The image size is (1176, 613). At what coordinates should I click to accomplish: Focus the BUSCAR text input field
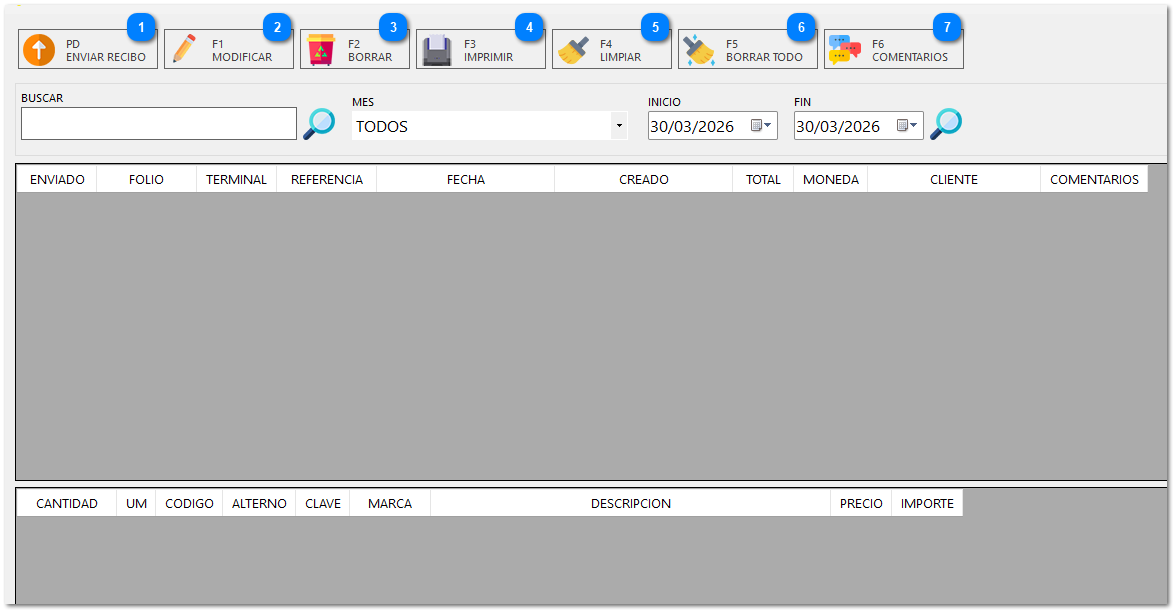pyautogui.click(x=159, y=124)
